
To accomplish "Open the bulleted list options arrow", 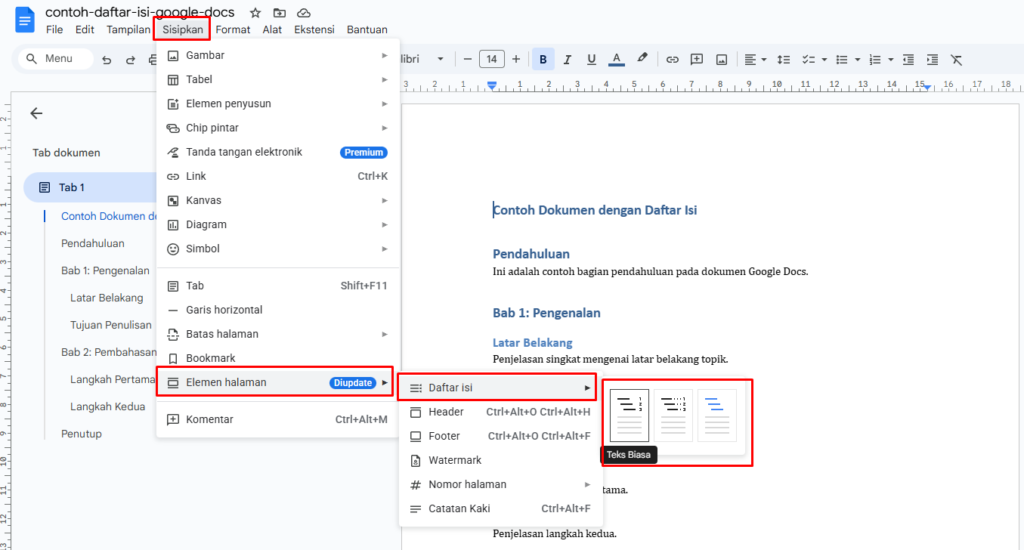I will click(857, 59).
